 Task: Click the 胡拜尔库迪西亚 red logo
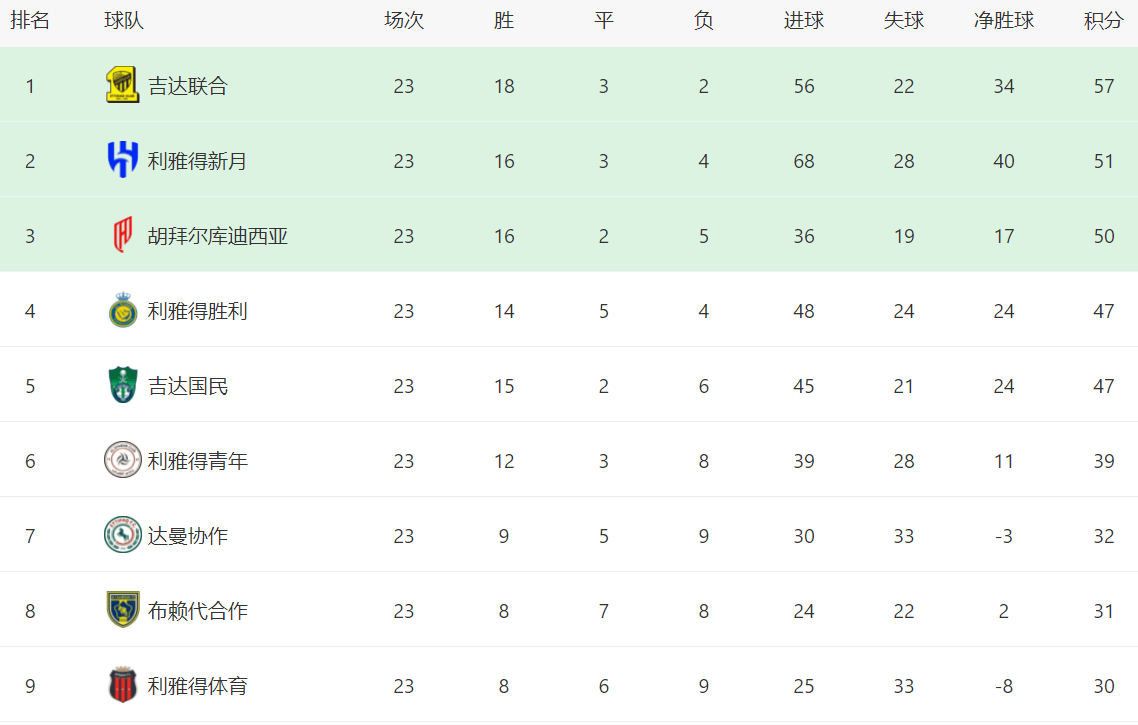[x=122, y=236]
